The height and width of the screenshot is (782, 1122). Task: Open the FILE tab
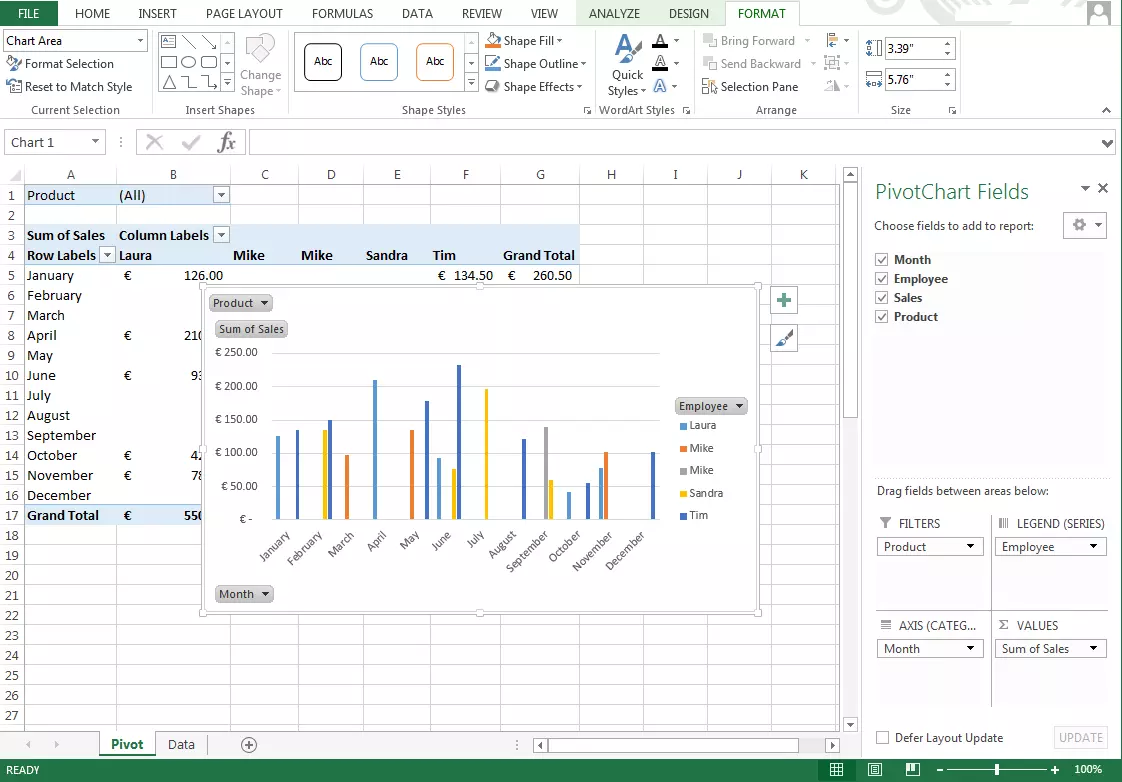pyautogui.click(x=29, y=14)
